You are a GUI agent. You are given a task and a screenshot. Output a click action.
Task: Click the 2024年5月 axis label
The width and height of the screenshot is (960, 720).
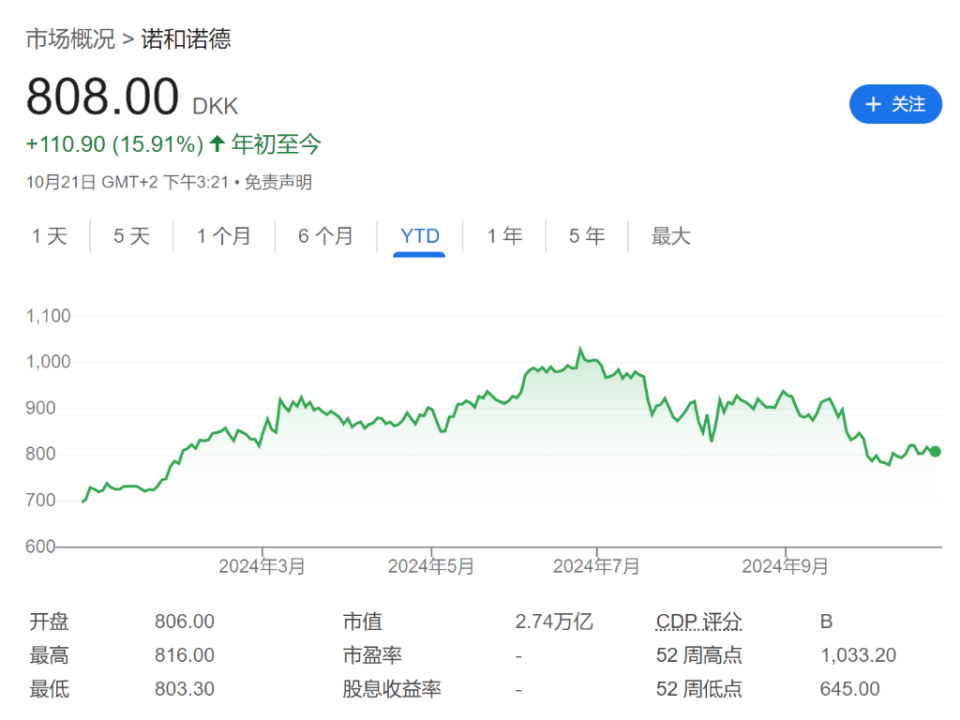[431, 566]
